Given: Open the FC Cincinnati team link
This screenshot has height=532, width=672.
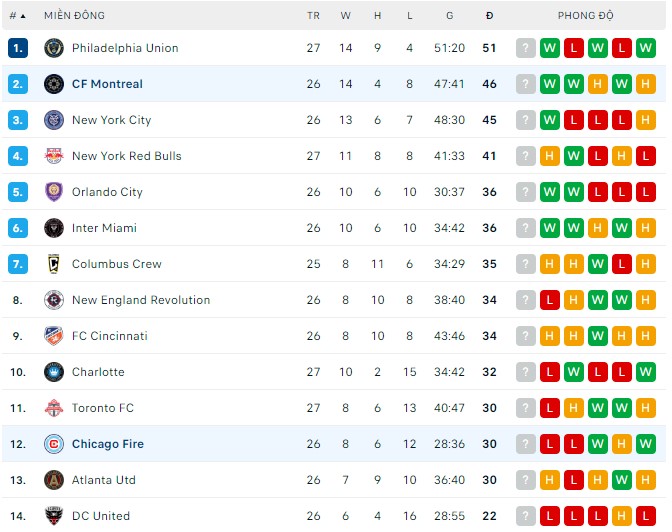Looking at the screenshot, I should pos(110,336).
